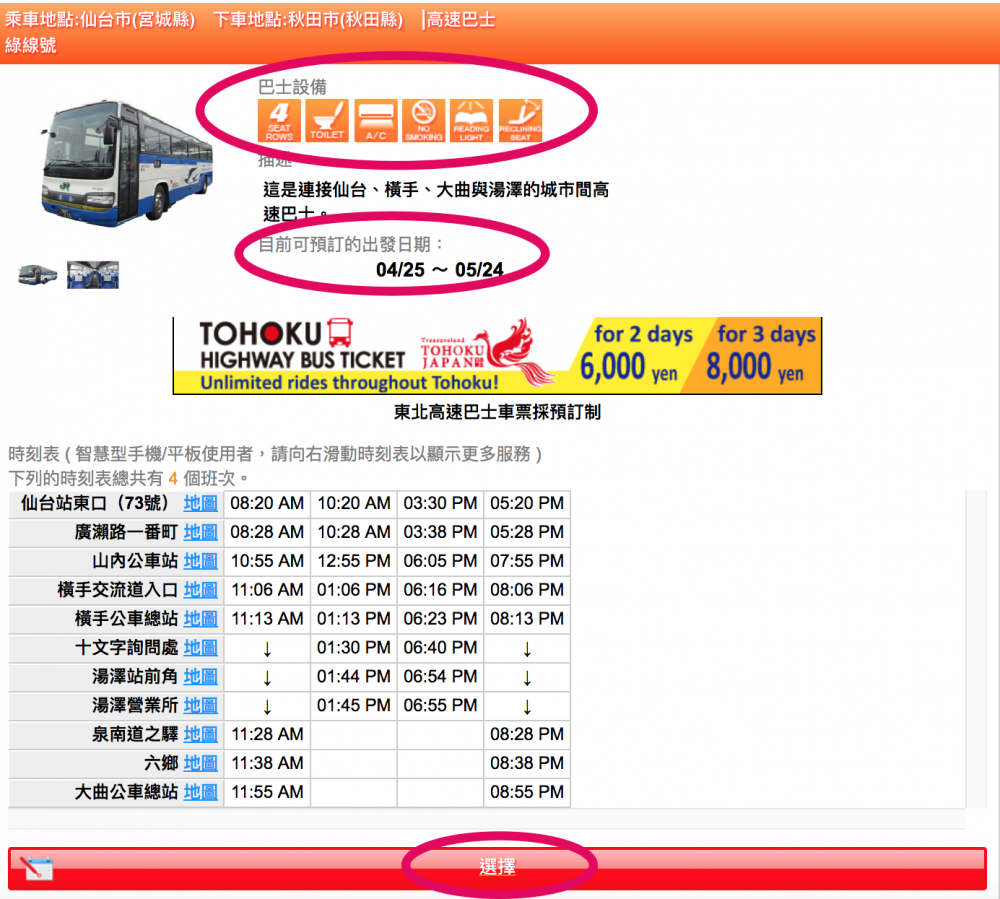1000x899 pixels.
Task: Click the red 選擇 button
Action: [x=497, y=868]
